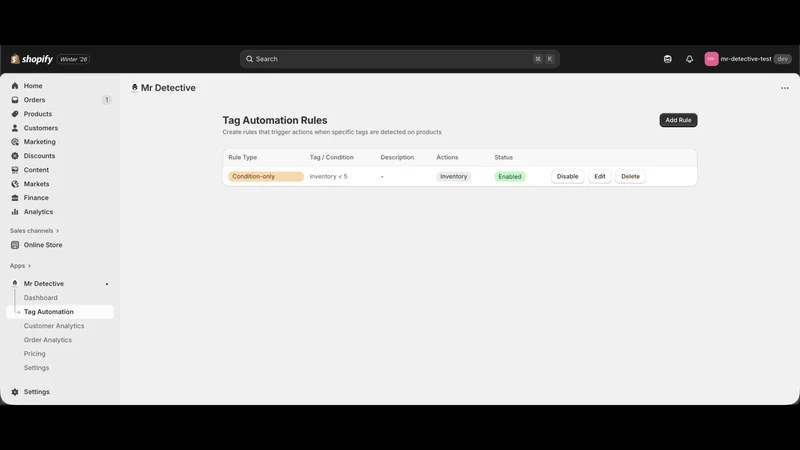Image resolution: width=800 pixels, height=450 pixels.
Task: Open the Analytics bar chart icon
Action: point(15,212)
